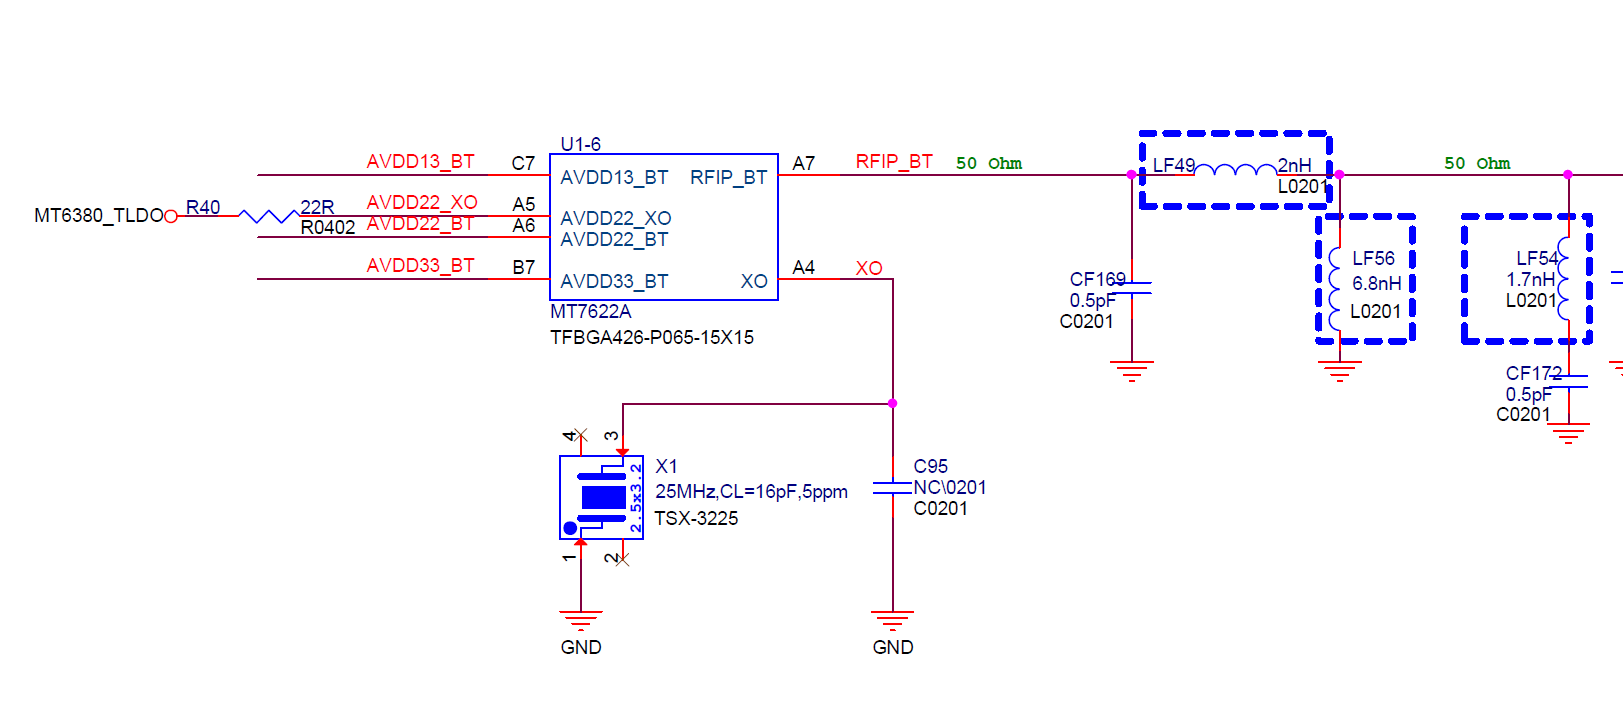The width and height of the screenshot is (1623, 701).
Task: Select the LF49 designator text
Action: [1174, 165]
